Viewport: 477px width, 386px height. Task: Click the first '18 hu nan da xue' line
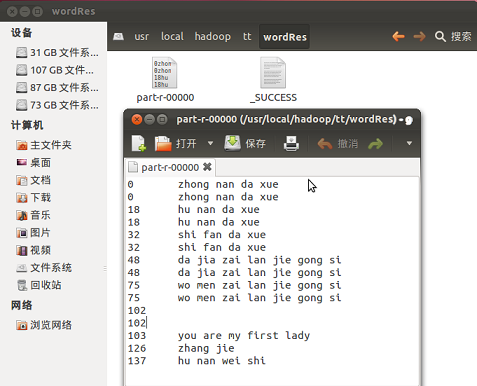tap(194, 210)
